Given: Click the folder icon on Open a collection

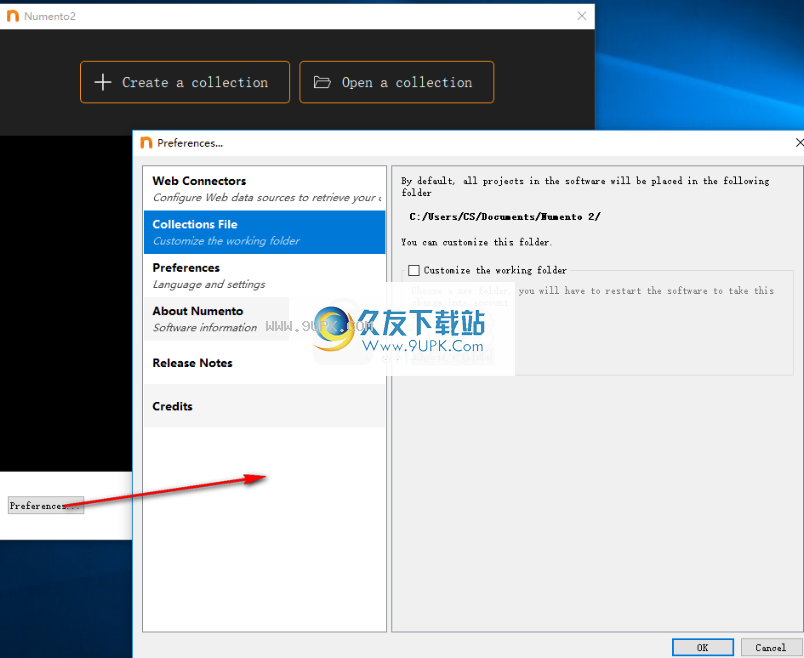Looking at the screenshot, I should click(322, 82).
